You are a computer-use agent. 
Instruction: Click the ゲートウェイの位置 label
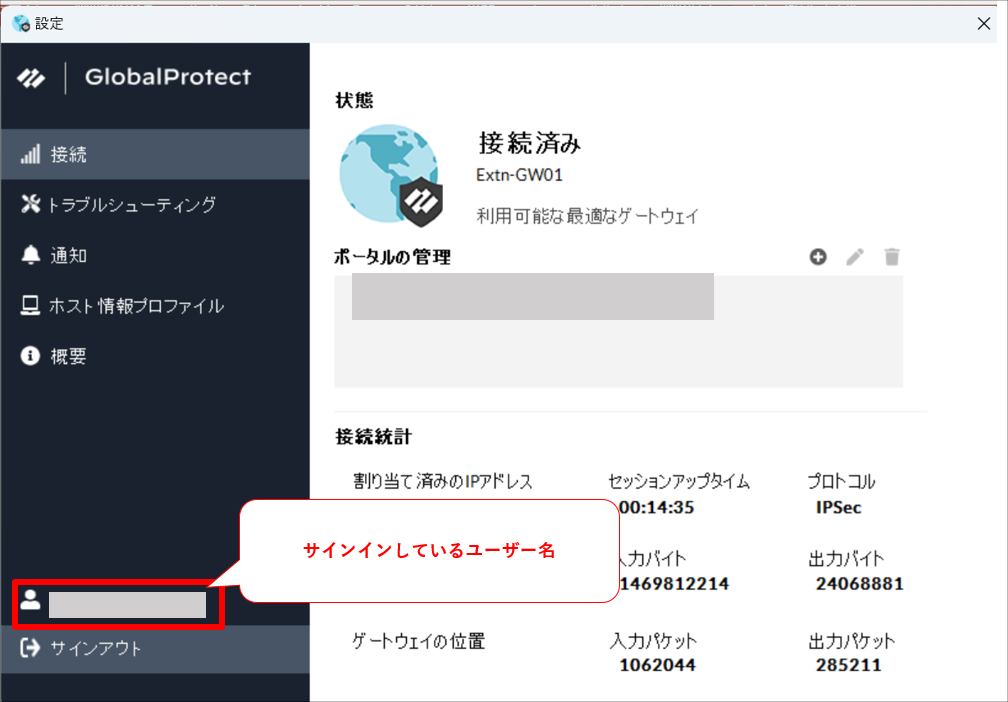click(x=418, y=641)
